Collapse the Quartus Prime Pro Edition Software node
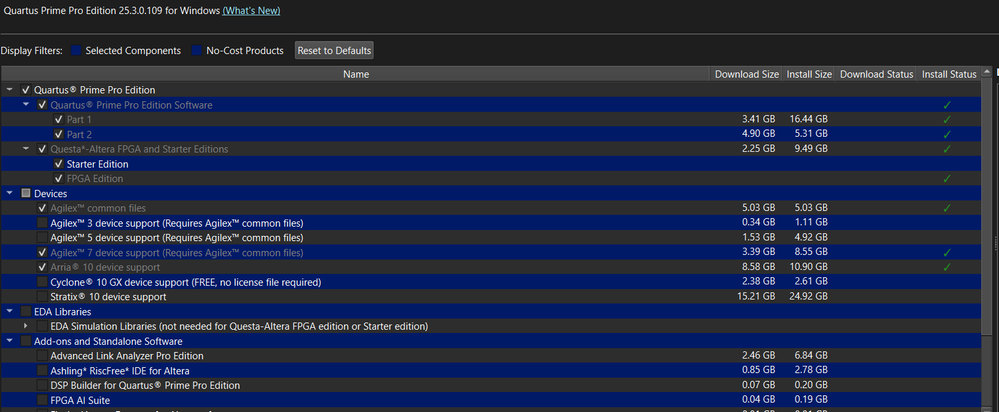This screenshot has width=999, height=412. (x=25, y=104)
